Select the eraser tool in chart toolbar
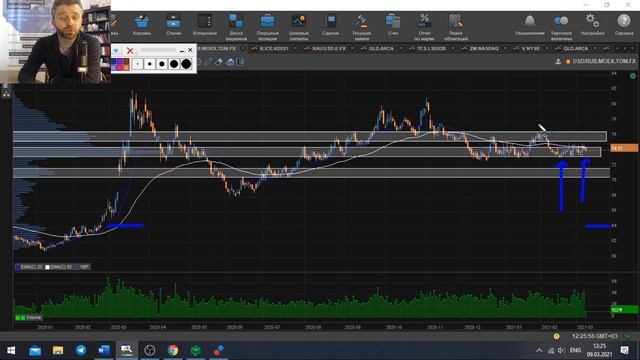 coord(219,62)
